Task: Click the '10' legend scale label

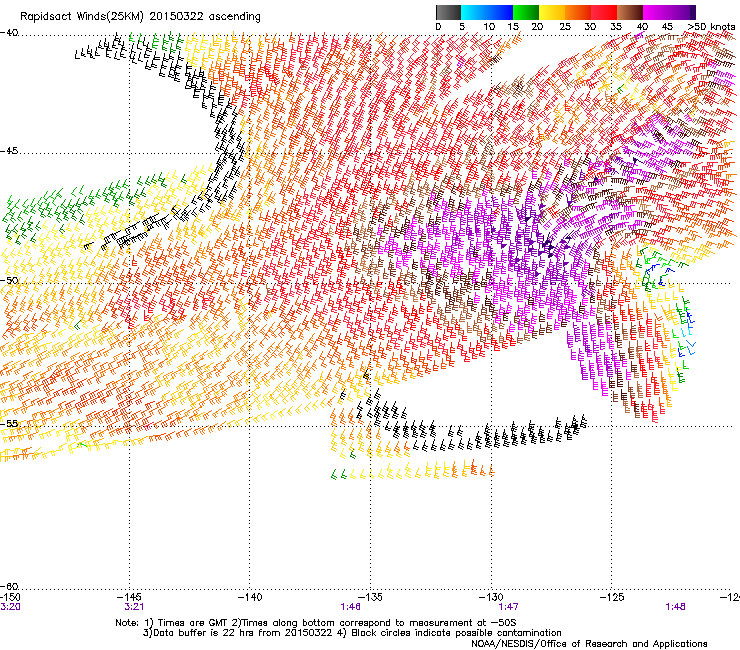Action: 489,27
